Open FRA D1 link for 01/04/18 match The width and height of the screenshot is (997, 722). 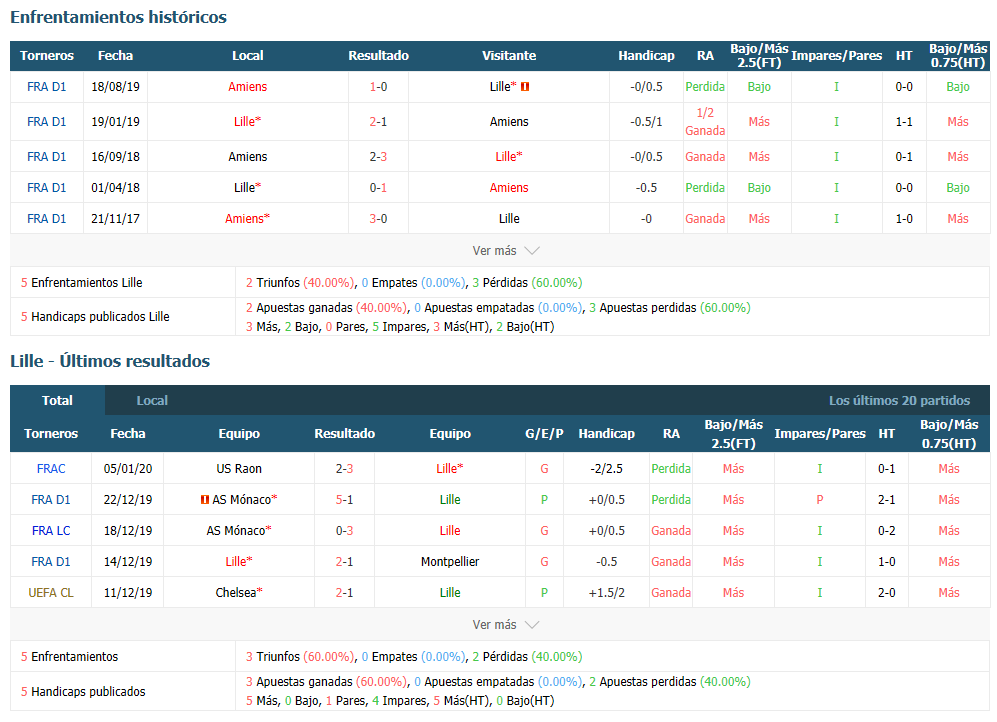point(46,187)
